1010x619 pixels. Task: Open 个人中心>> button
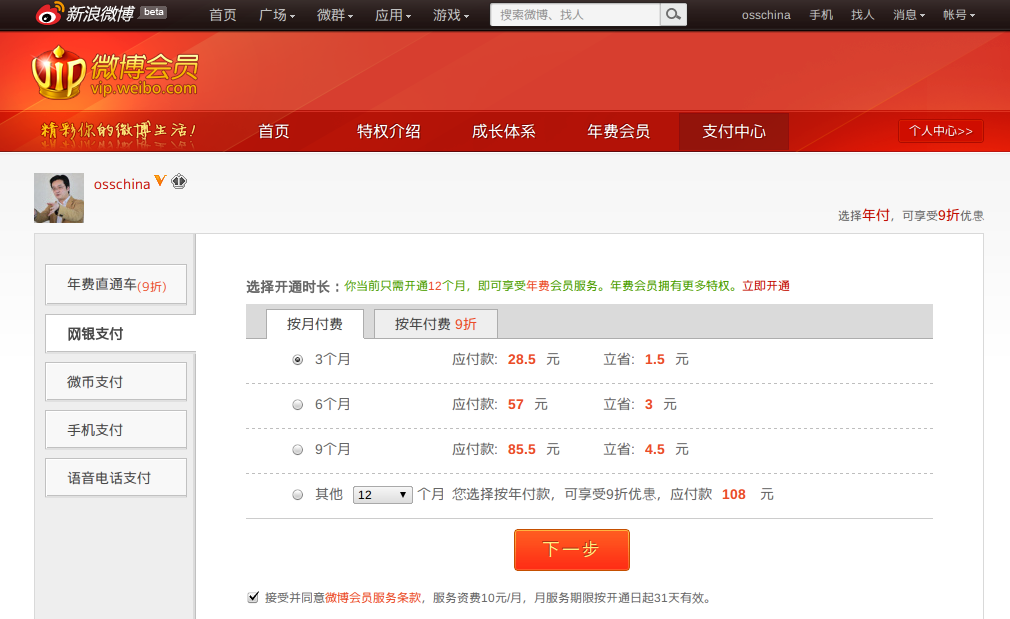[x=940, y=131]
